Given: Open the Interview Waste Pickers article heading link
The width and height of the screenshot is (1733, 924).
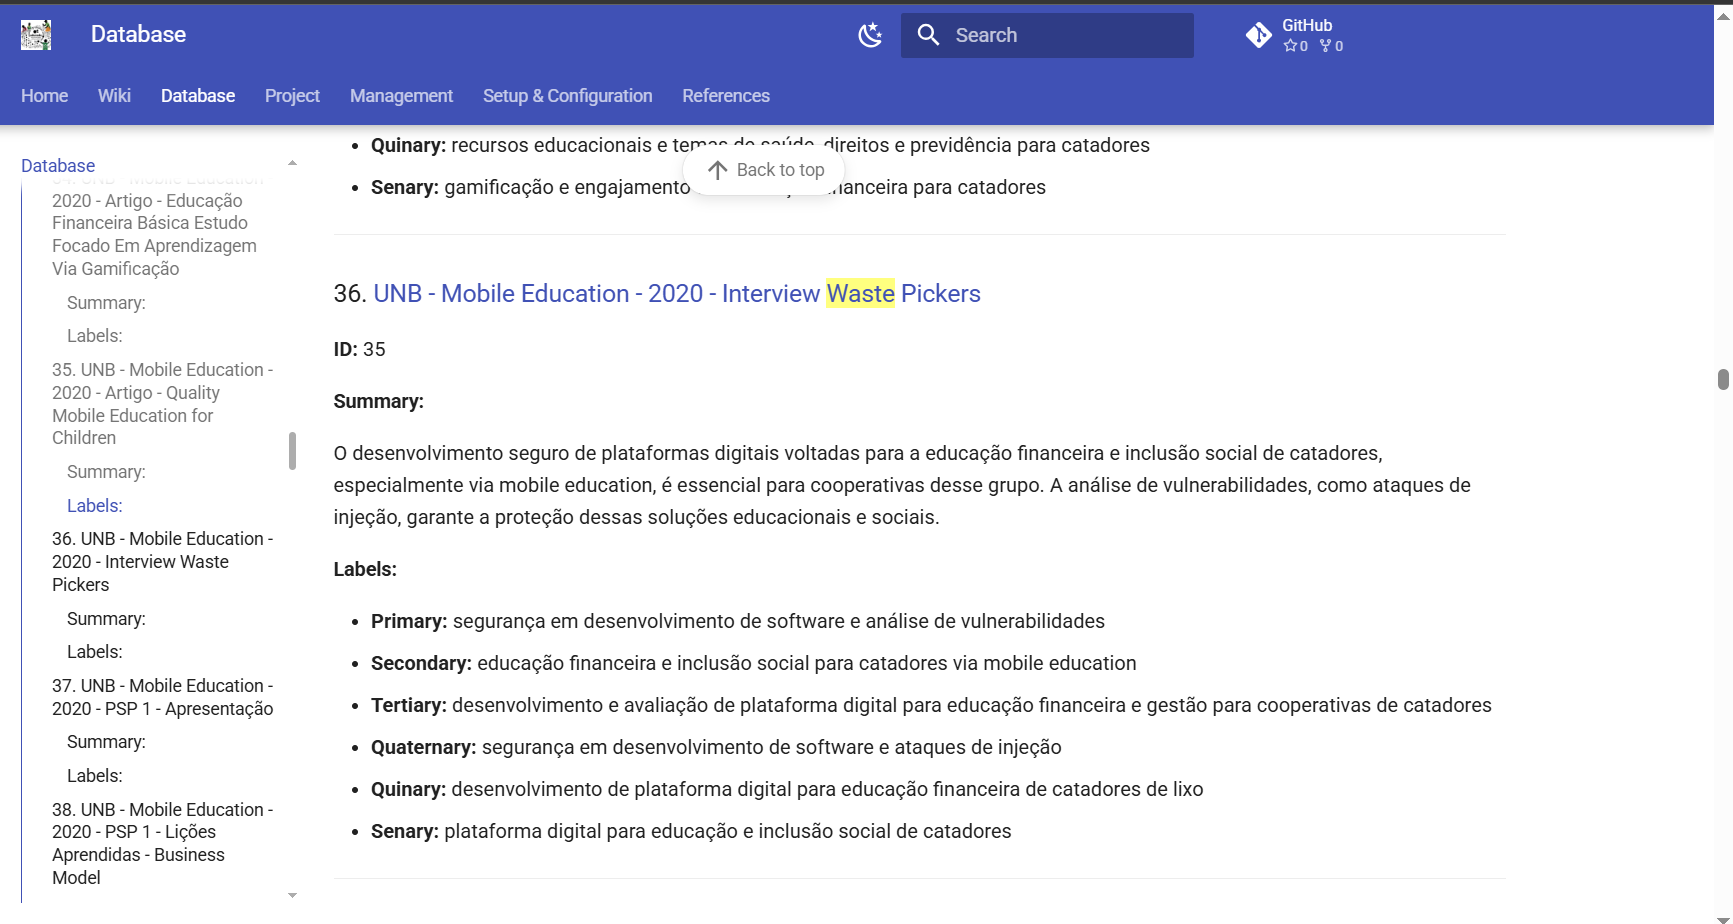Looking at the screenshot, I should [x=676, y=294].
